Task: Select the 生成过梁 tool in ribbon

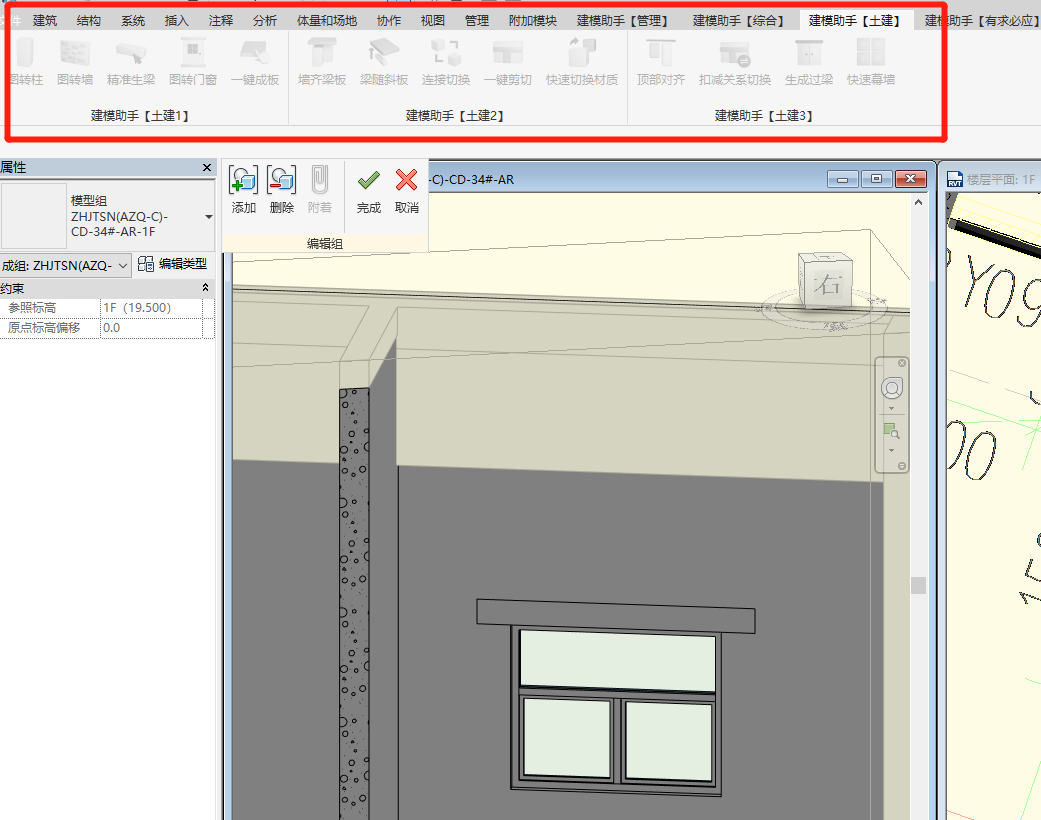Action: coord(808,60)
